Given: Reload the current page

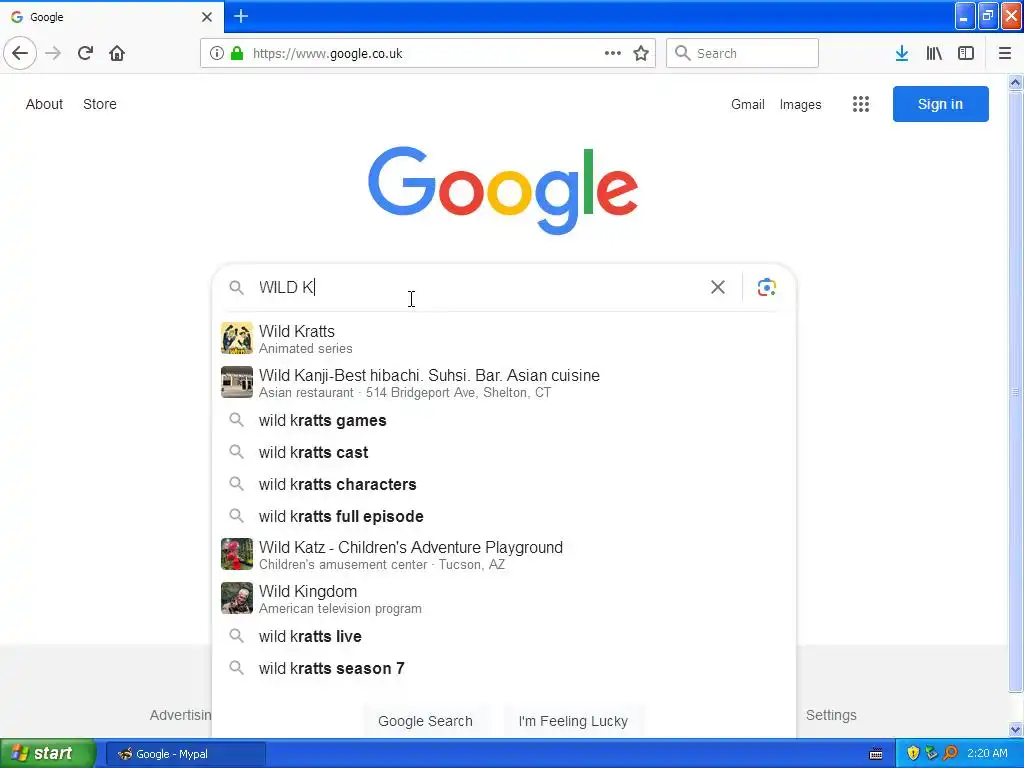Looking at the screenshot, I should tap(85, 53).
